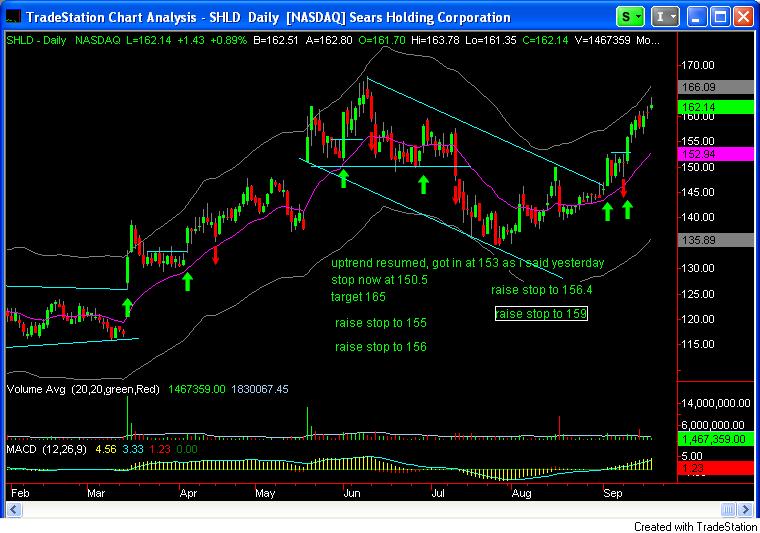Click the 'A=162.80' ask value
This screenshot has width=760, height=533.
tap(329, 40)
